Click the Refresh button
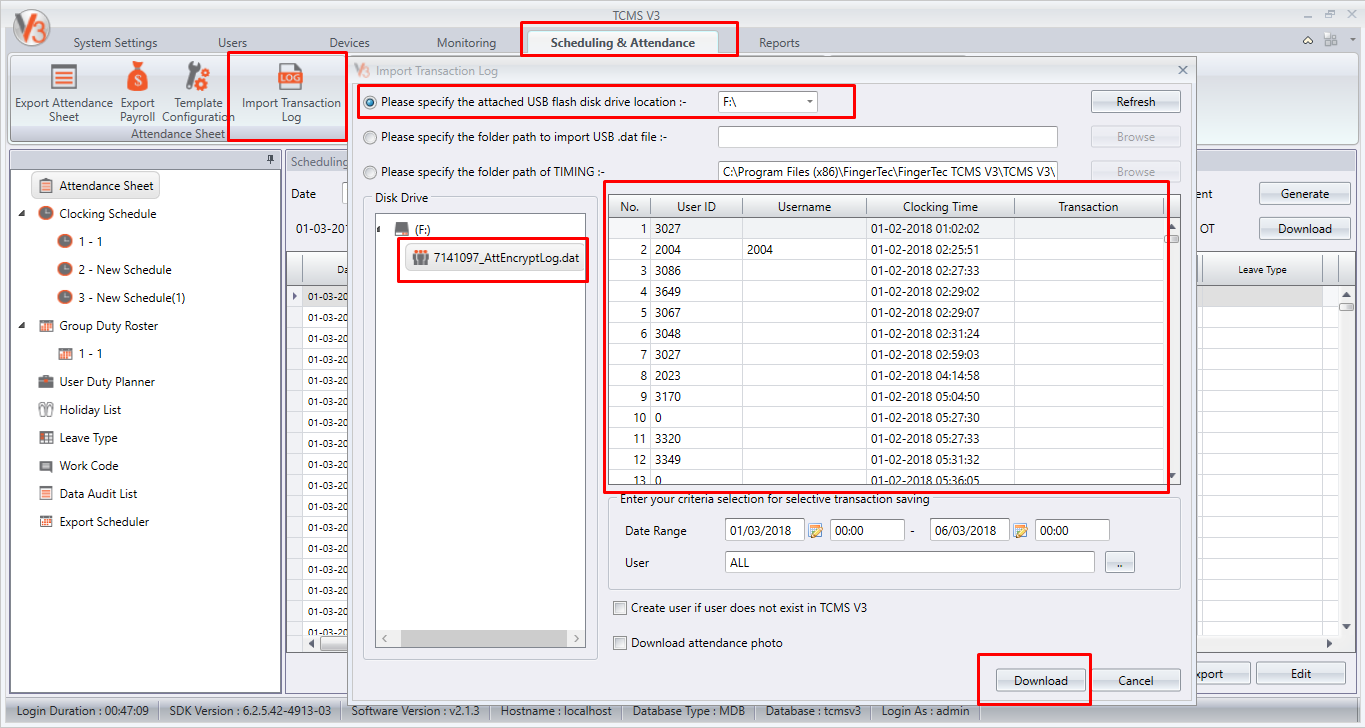The width and height of the screenshot is (1365, 728). 1136,102
